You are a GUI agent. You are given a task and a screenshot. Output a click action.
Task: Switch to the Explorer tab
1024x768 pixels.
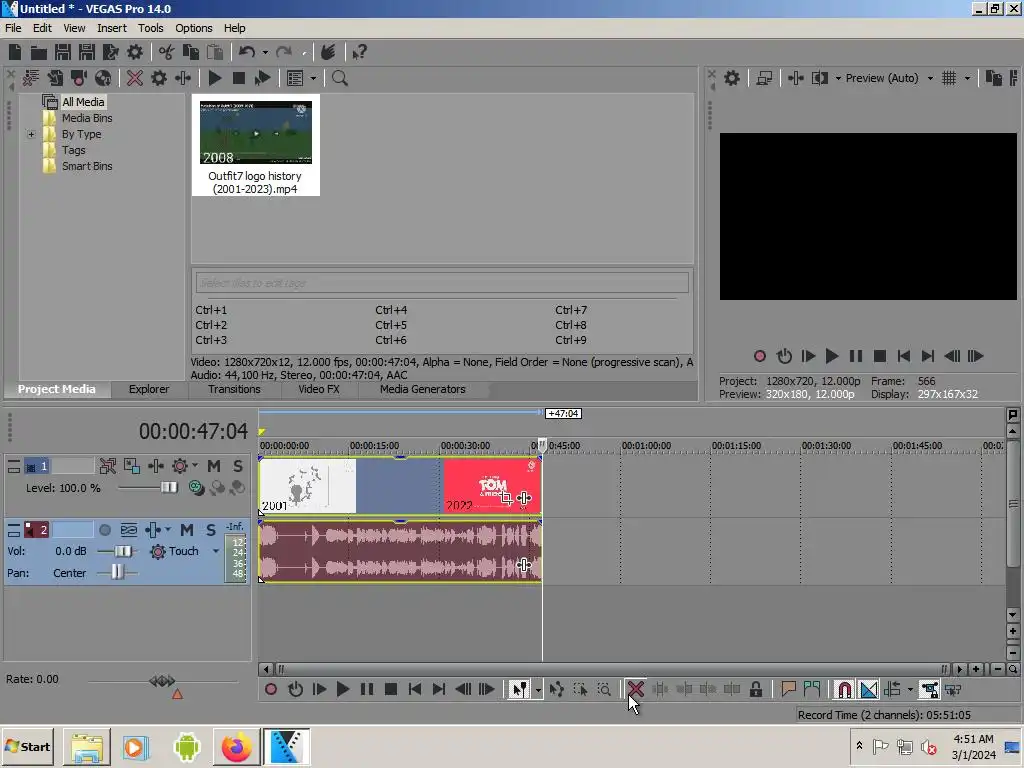tap(149, 389)
